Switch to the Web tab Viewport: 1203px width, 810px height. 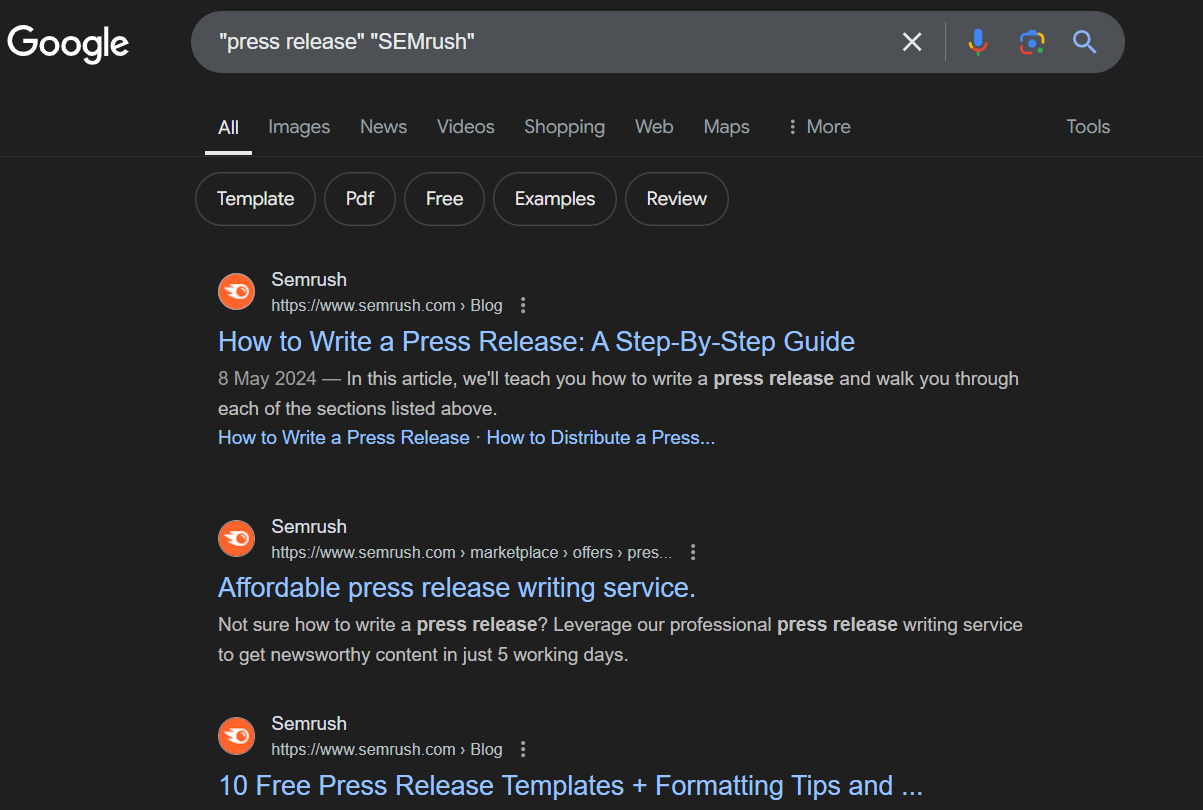click(654, 127)
